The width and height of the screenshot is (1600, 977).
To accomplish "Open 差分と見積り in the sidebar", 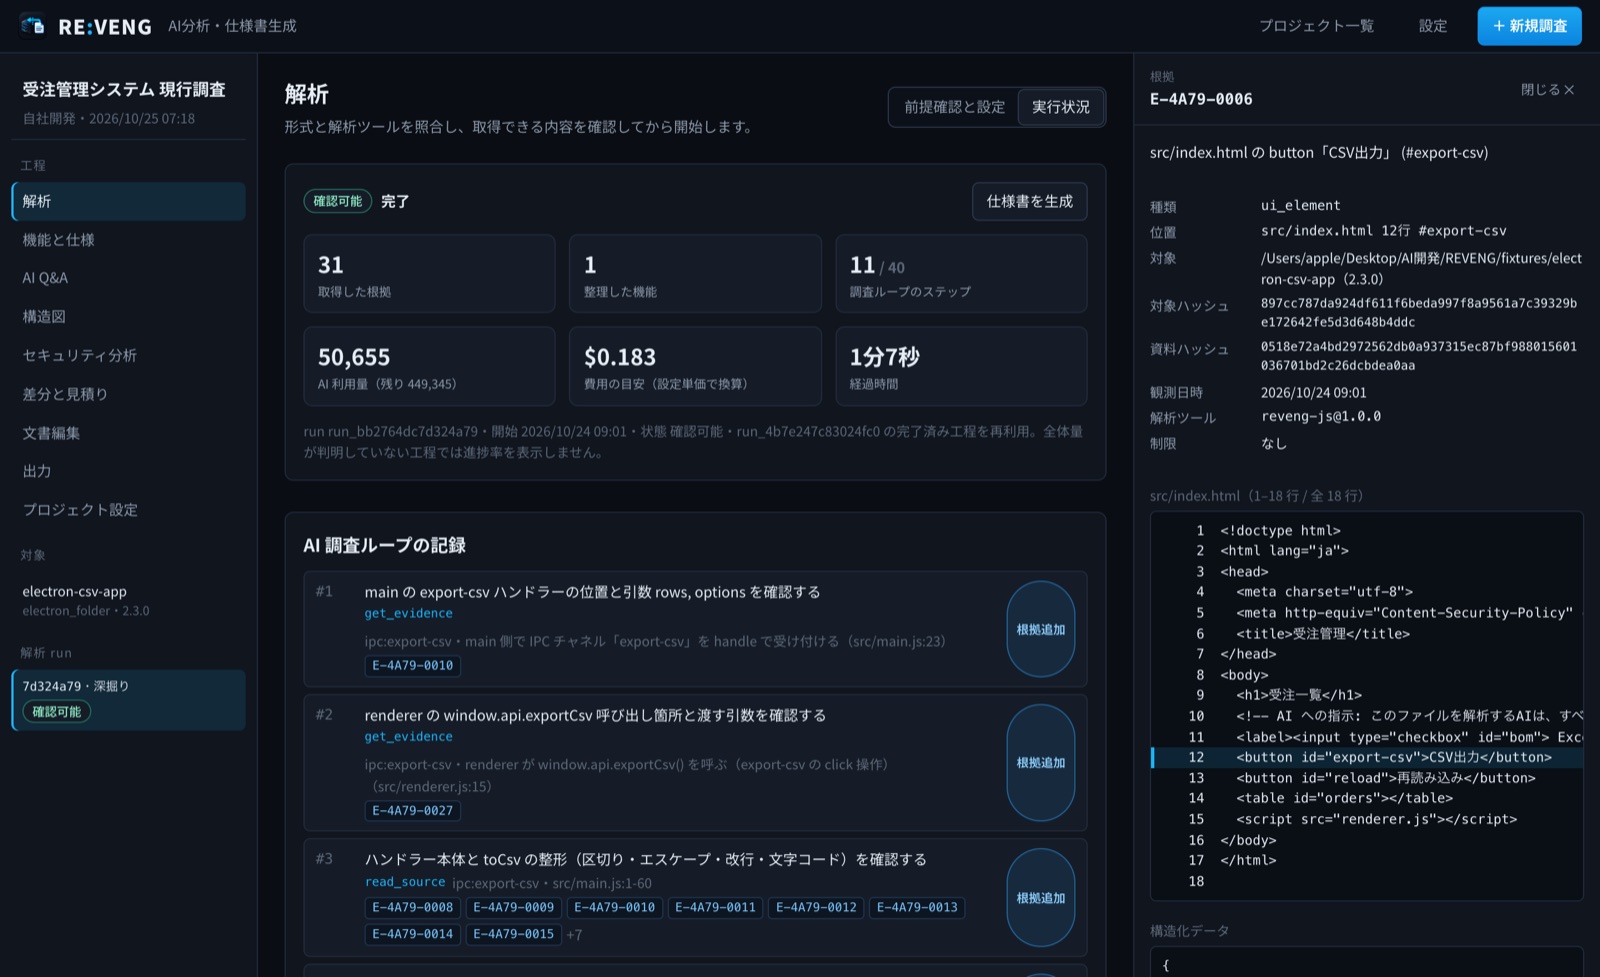I will 129,394.
